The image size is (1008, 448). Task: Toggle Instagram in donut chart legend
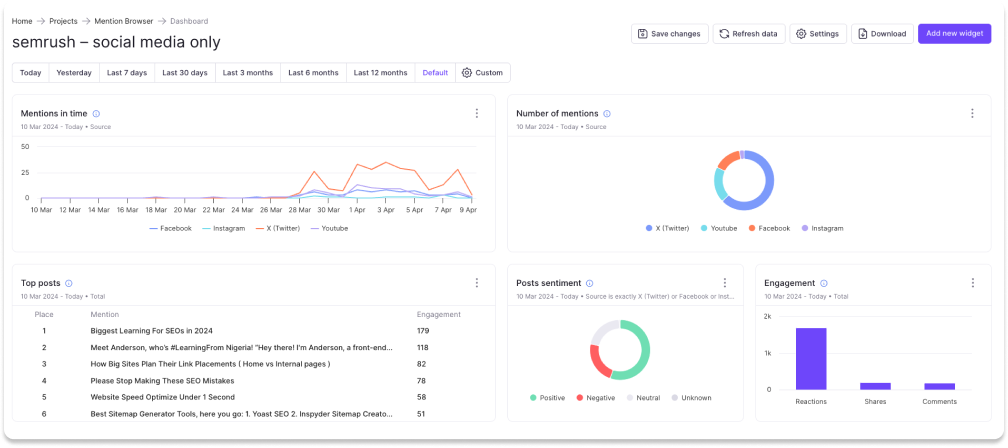[x=822, y=228]
